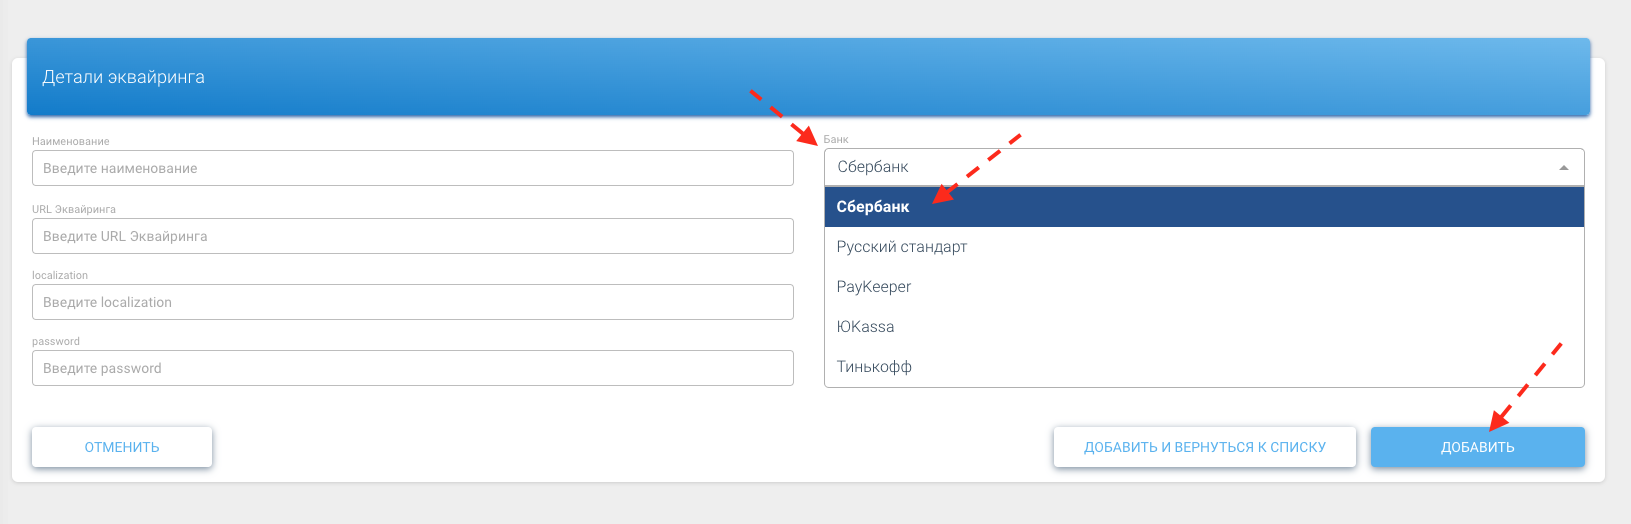
Task: Click into the localization input box
Action: tap(412, 302)
